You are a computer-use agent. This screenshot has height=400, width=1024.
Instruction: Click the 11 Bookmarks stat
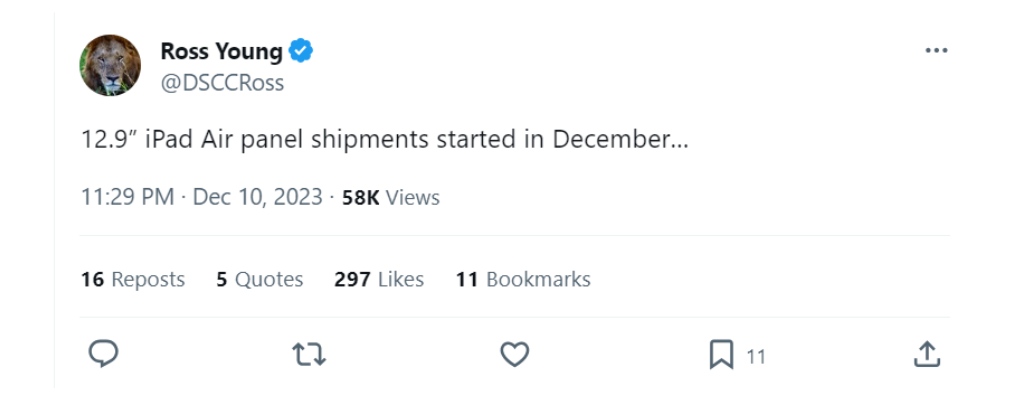click(x=523, y=279)
